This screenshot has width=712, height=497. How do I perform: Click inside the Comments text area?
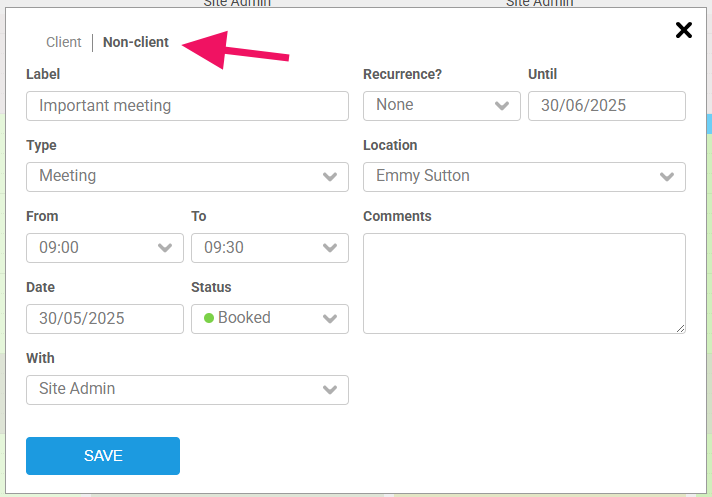[524, 283]
